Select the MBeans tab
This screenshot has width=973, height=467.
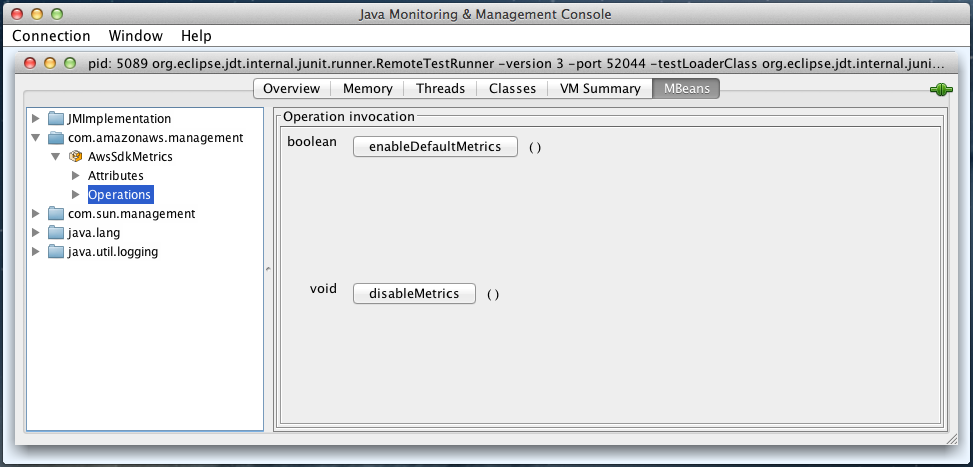tap(686, 89)
